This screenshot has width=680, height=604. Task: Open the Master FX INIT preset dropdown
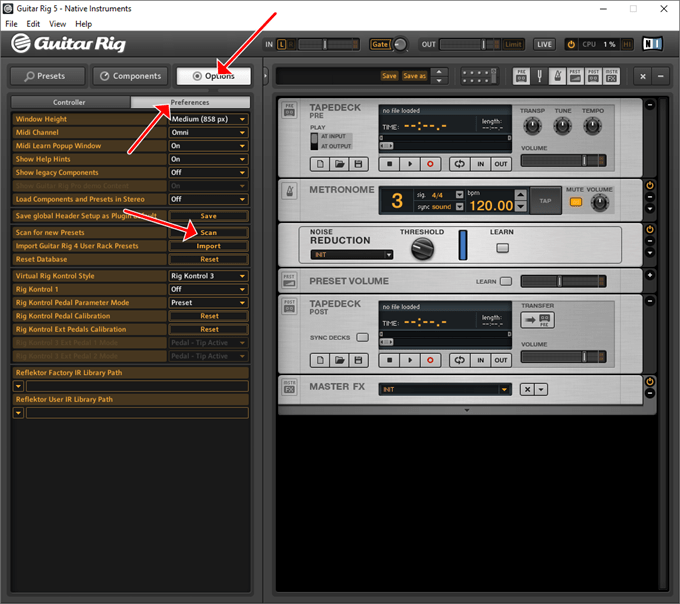pyautogui.click(x=445, y=389)
